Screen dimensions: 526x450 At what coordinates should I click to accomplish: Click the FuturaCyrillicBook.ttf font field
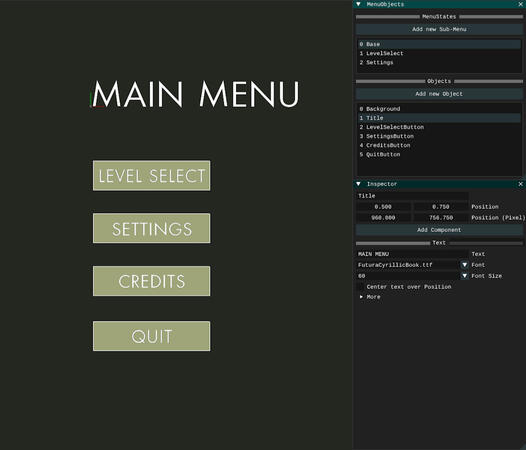point(408,265)
